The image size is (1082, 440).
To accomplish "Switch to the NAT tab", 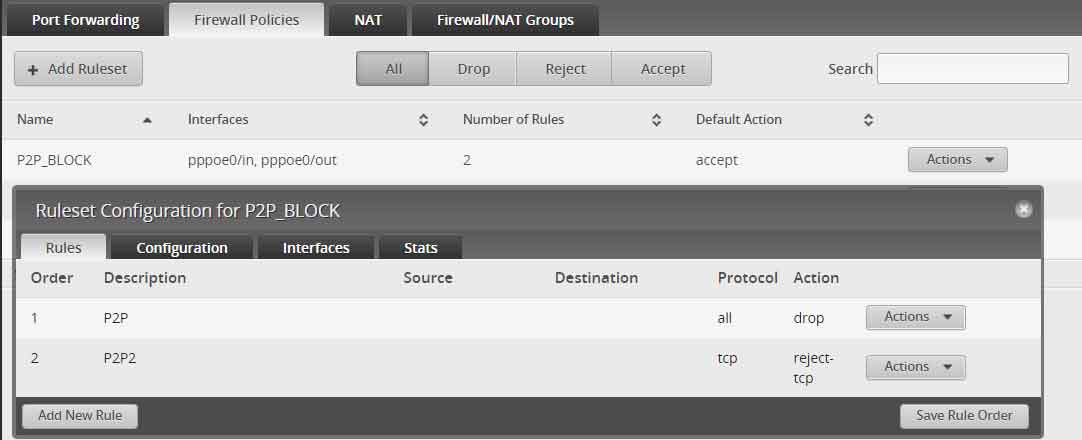I will (368, 20).
